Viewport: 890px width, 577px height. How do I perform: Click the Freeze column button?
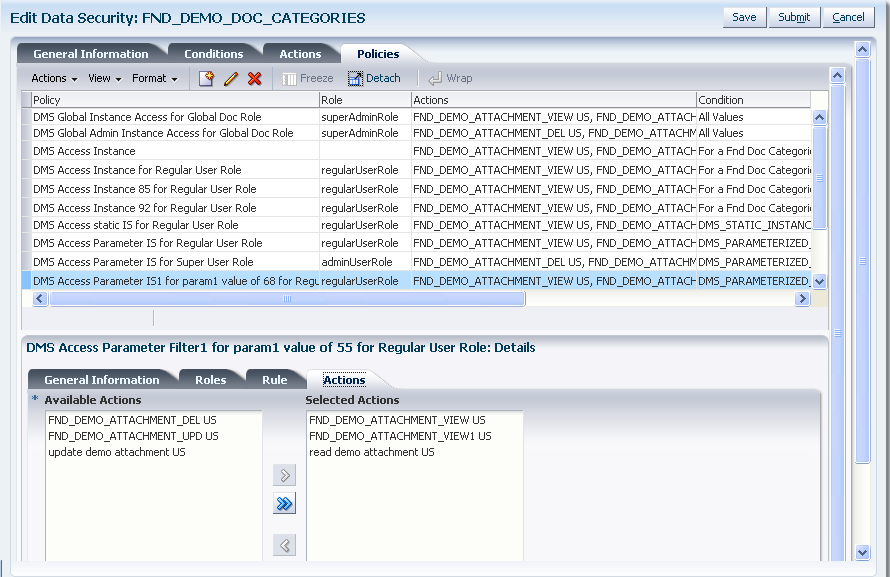[308, 78]
